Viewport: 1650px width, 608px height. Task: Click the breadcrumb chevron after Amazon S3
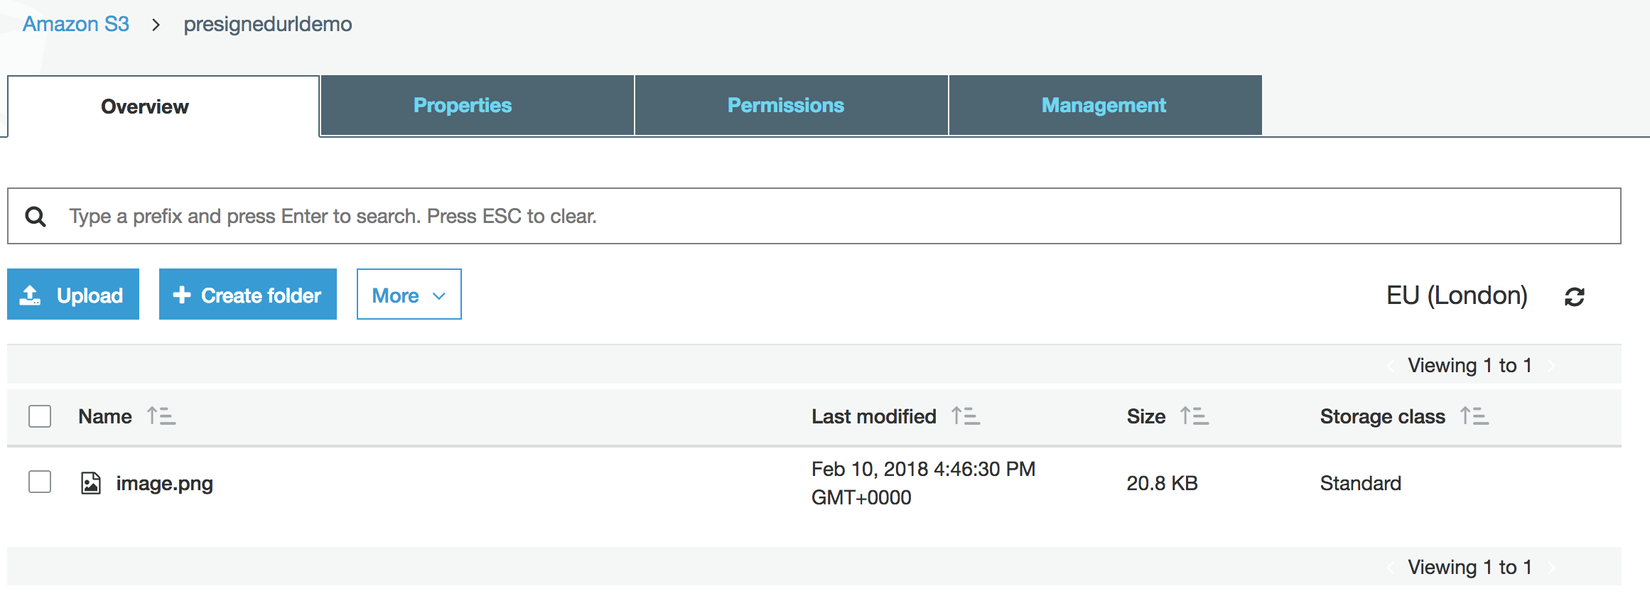pos(156,25)
